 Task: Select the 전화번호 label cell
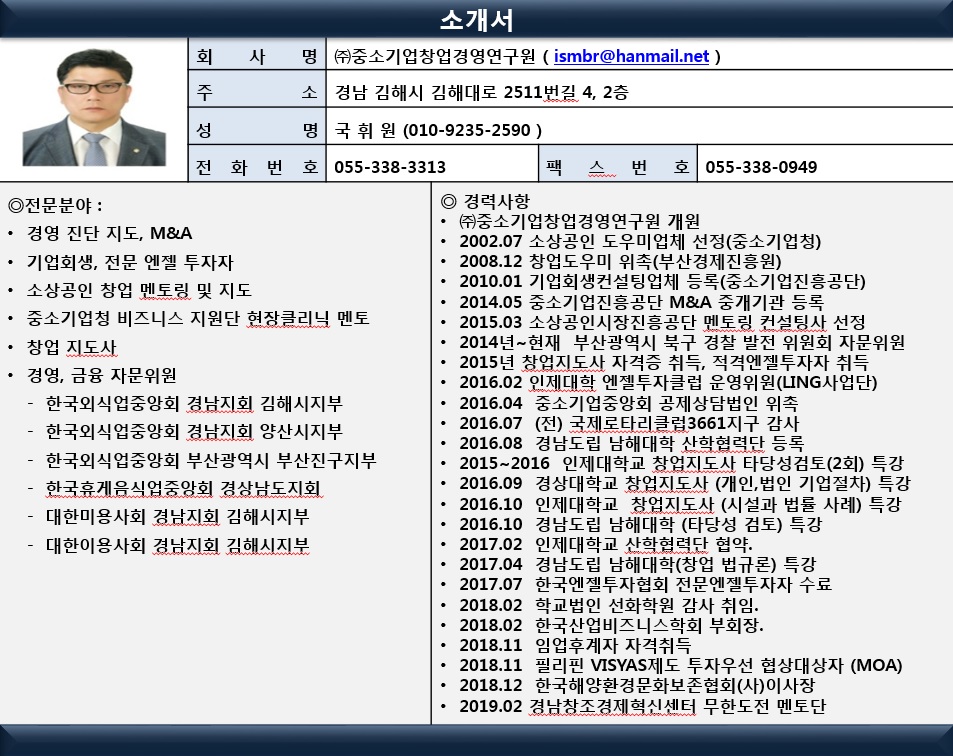257,163
